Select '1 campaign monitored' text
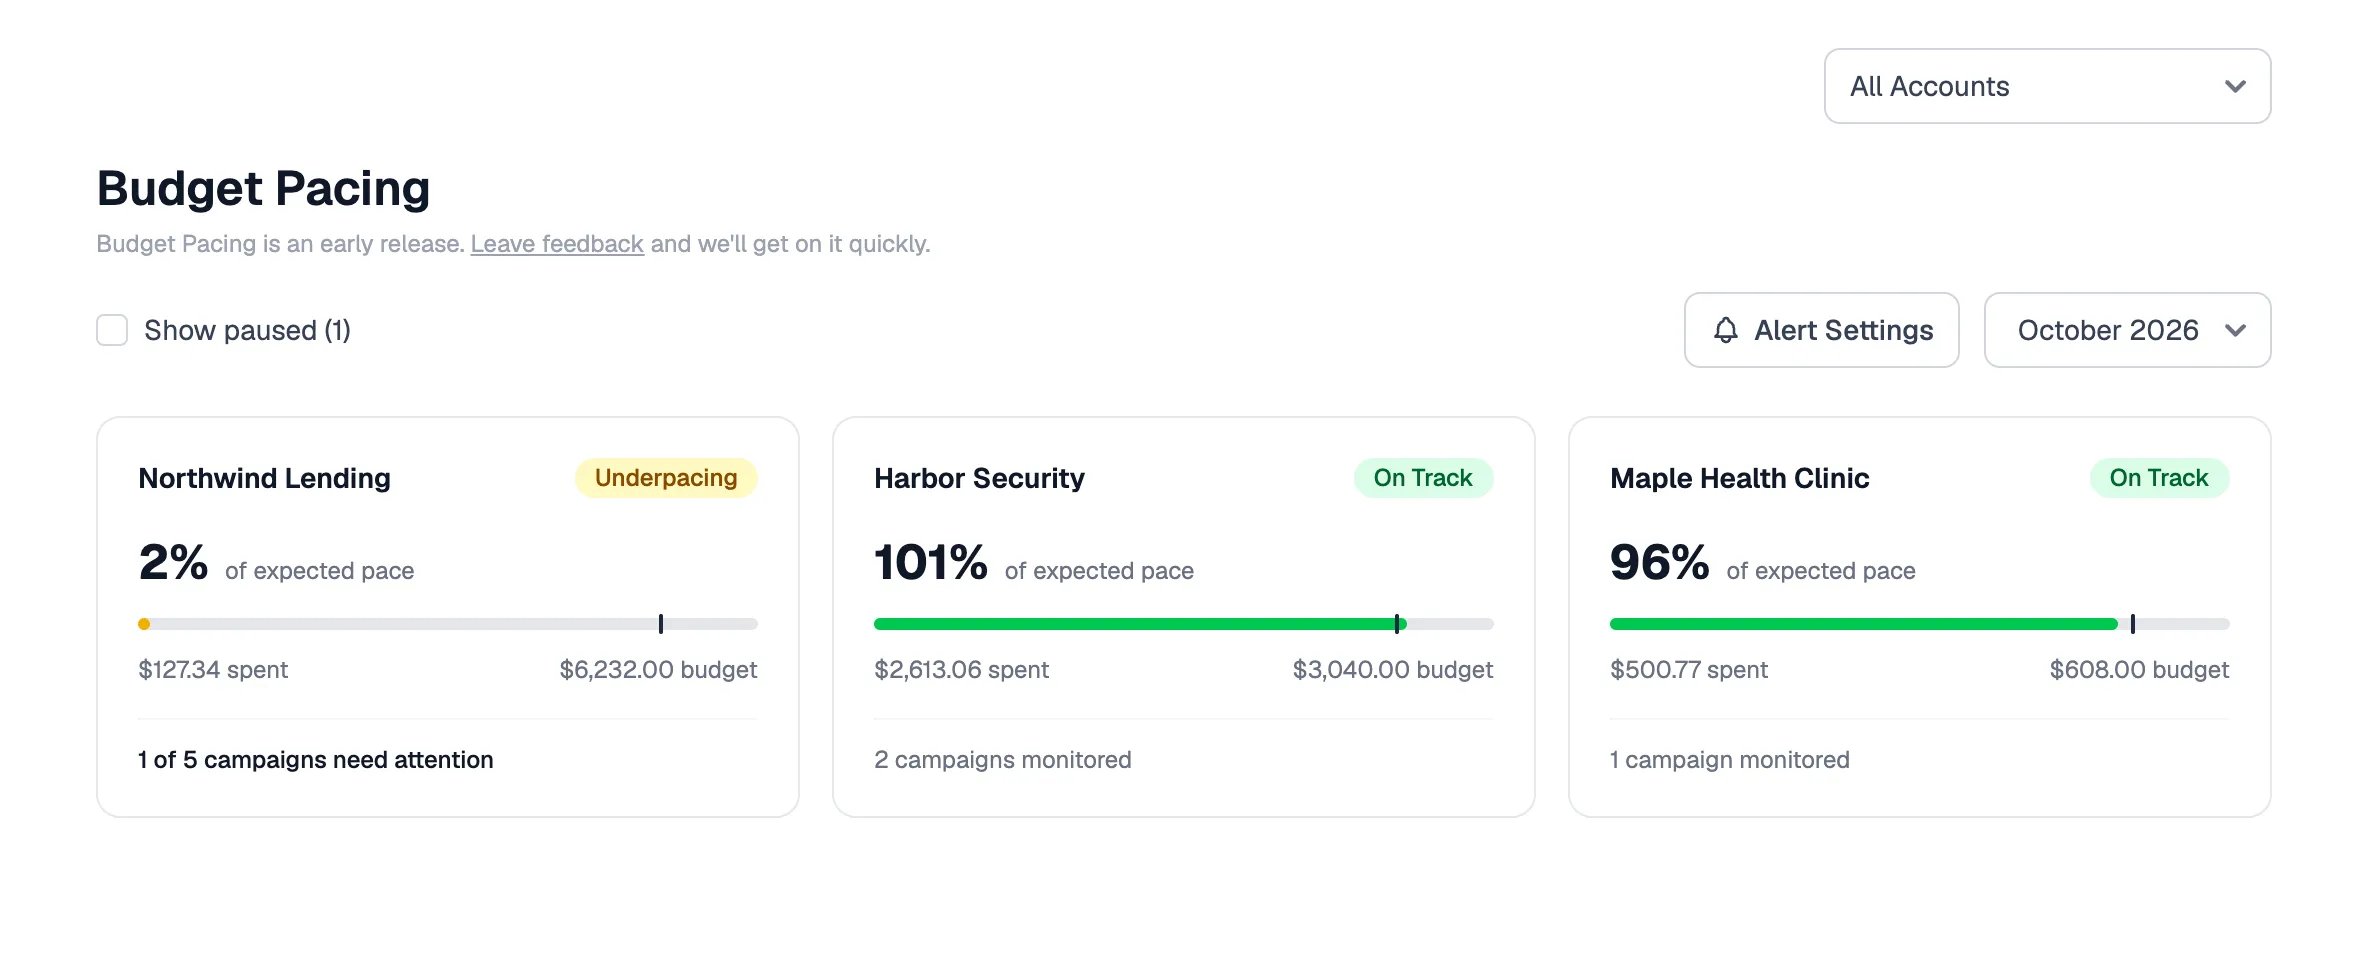The height and width of the screenshot is (980, 2368). click(1730, 760)
